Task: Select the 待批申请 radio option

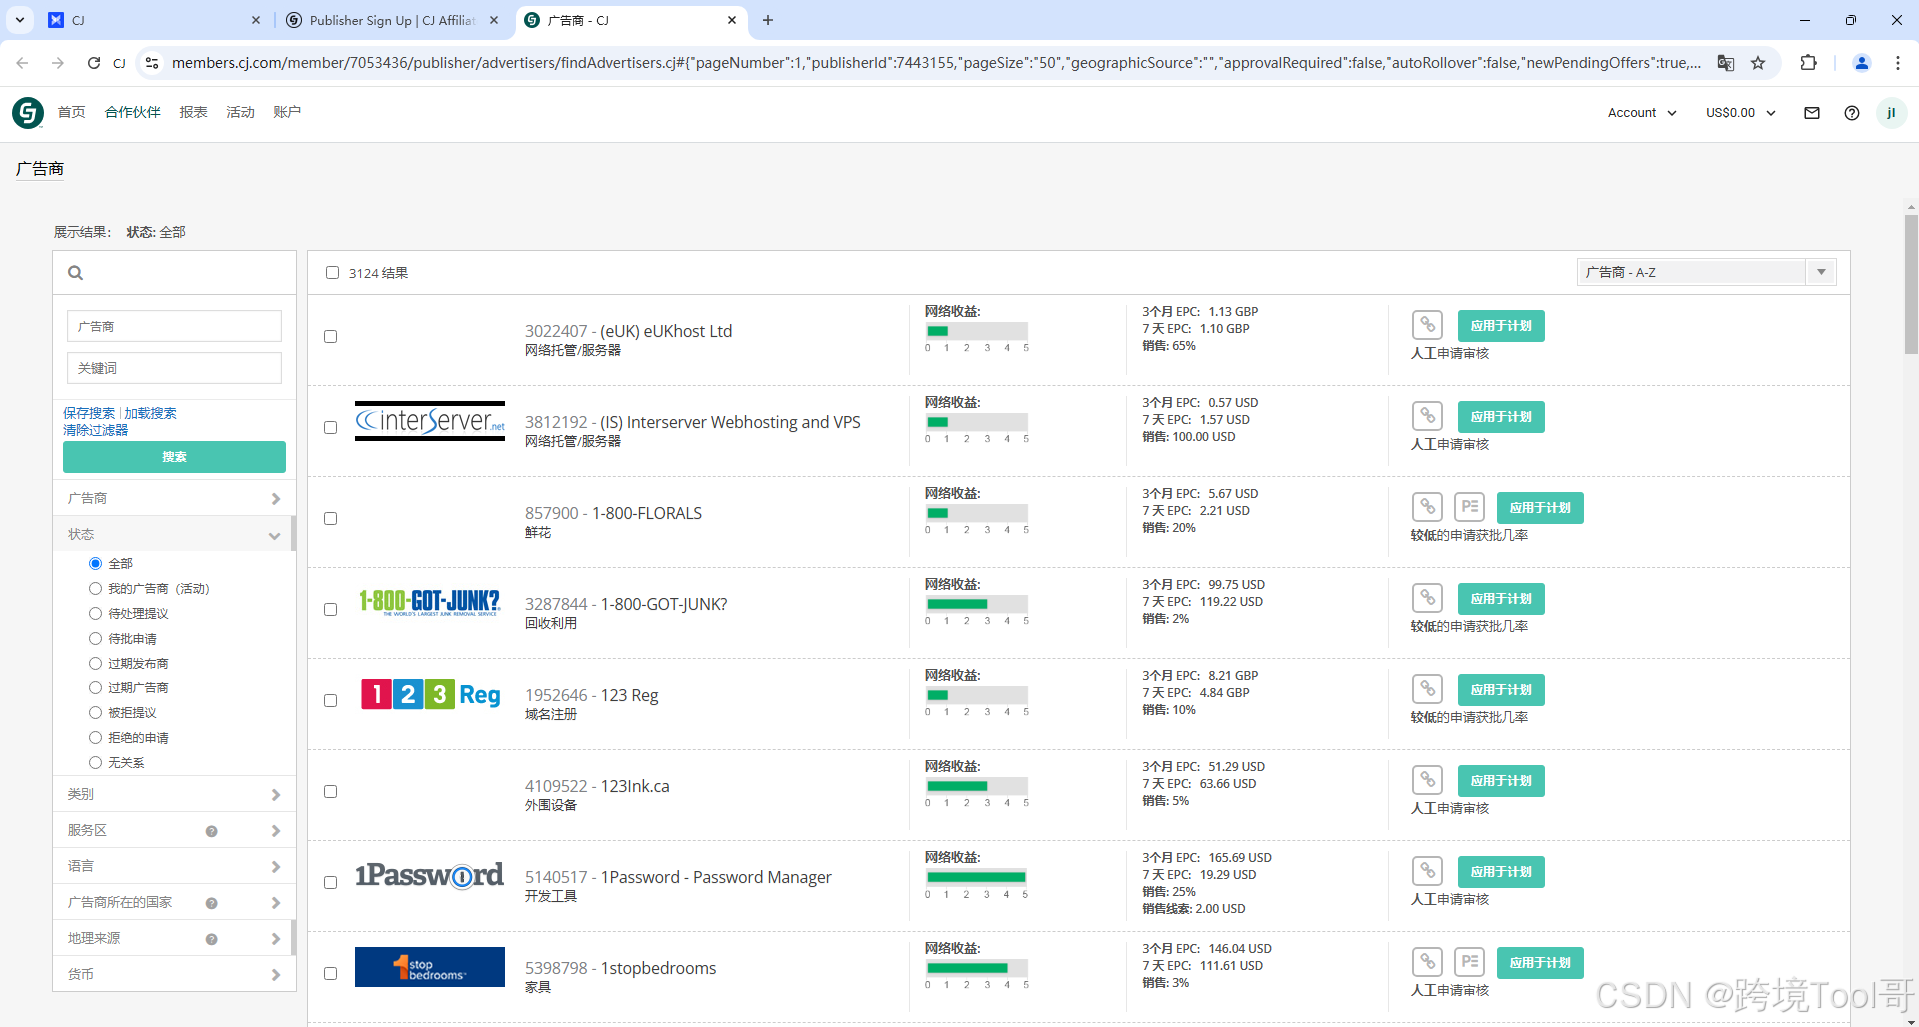Action: point(96,638)
